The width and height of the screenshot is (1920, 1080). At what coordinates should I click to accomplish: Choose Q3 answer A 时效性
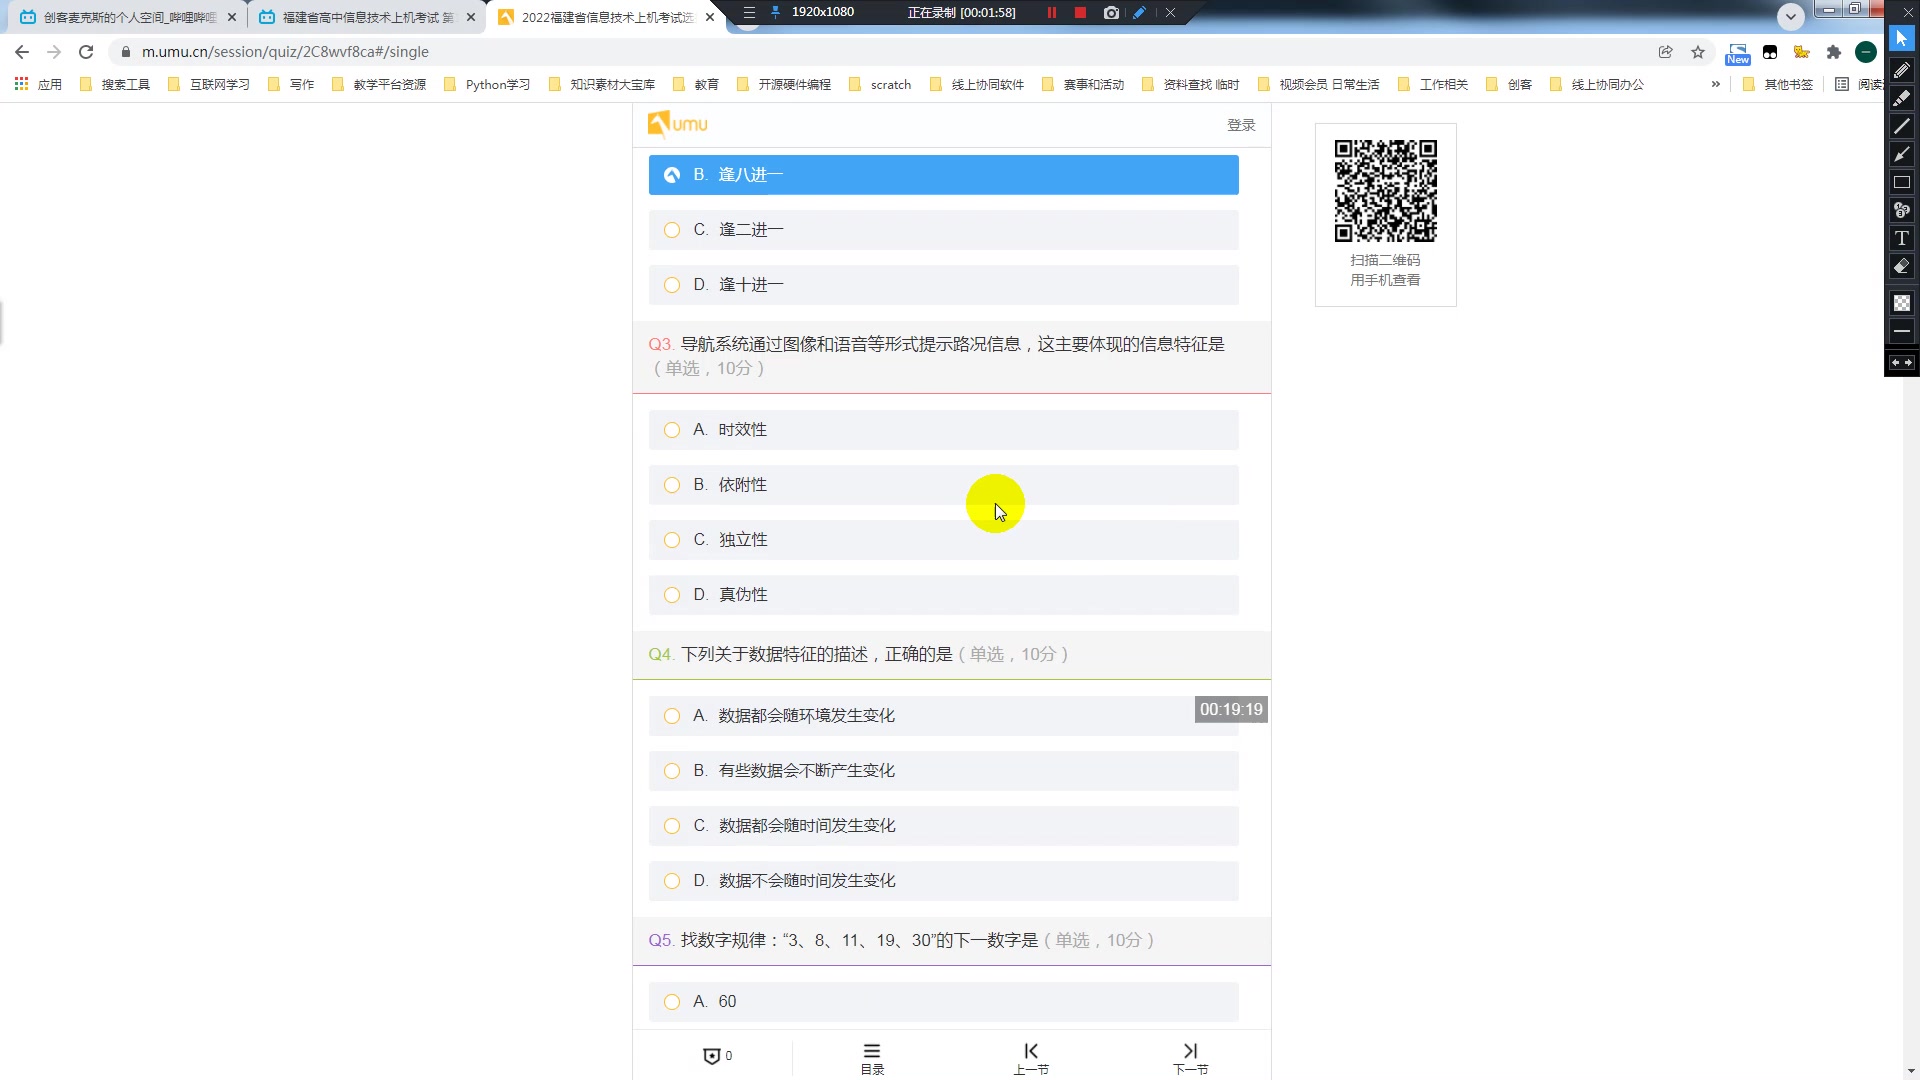tap(943, 430)
